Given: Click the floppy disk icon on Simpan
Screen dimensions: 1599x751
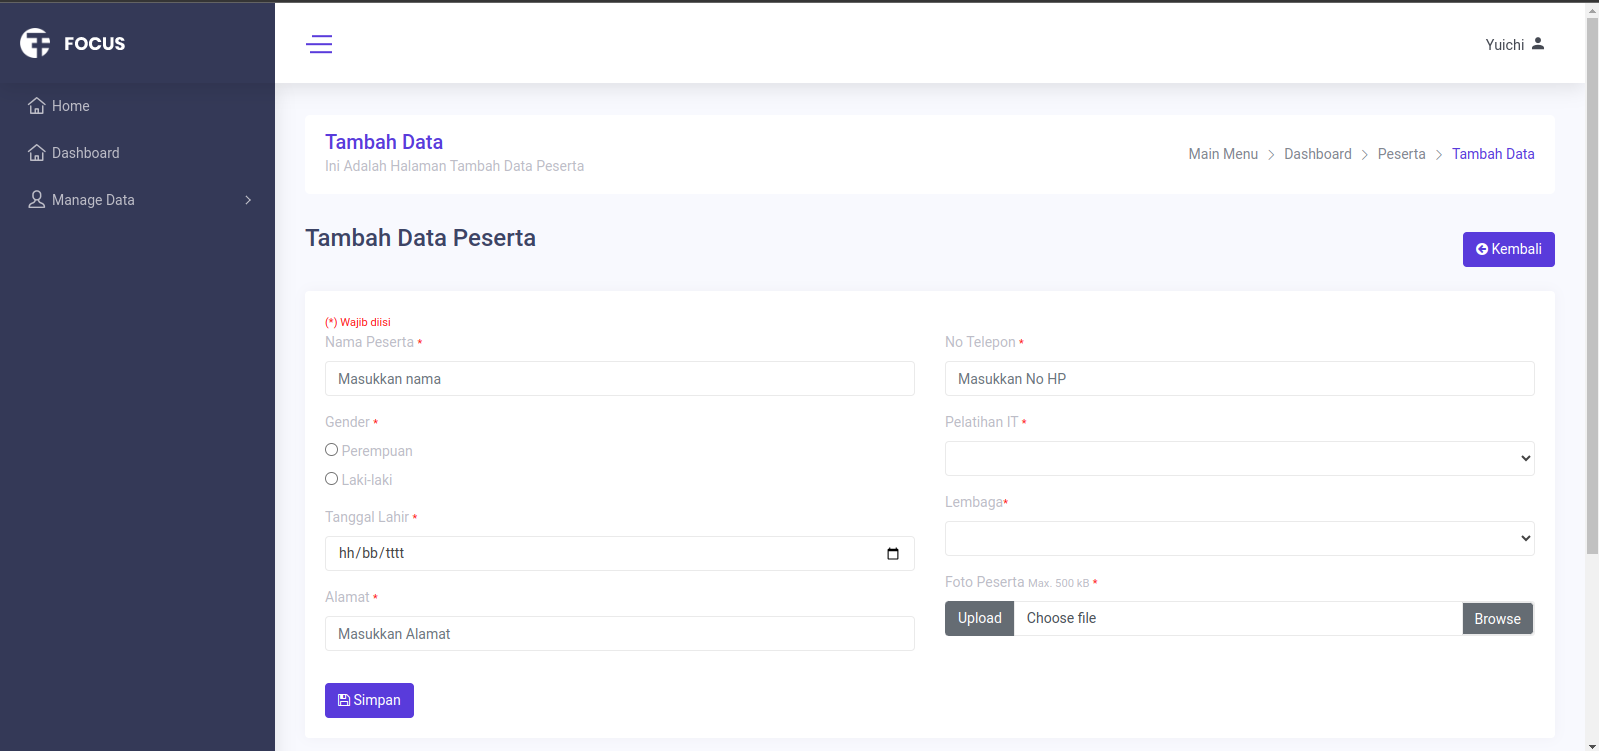Looking at the screenshot, I should 344,700.
